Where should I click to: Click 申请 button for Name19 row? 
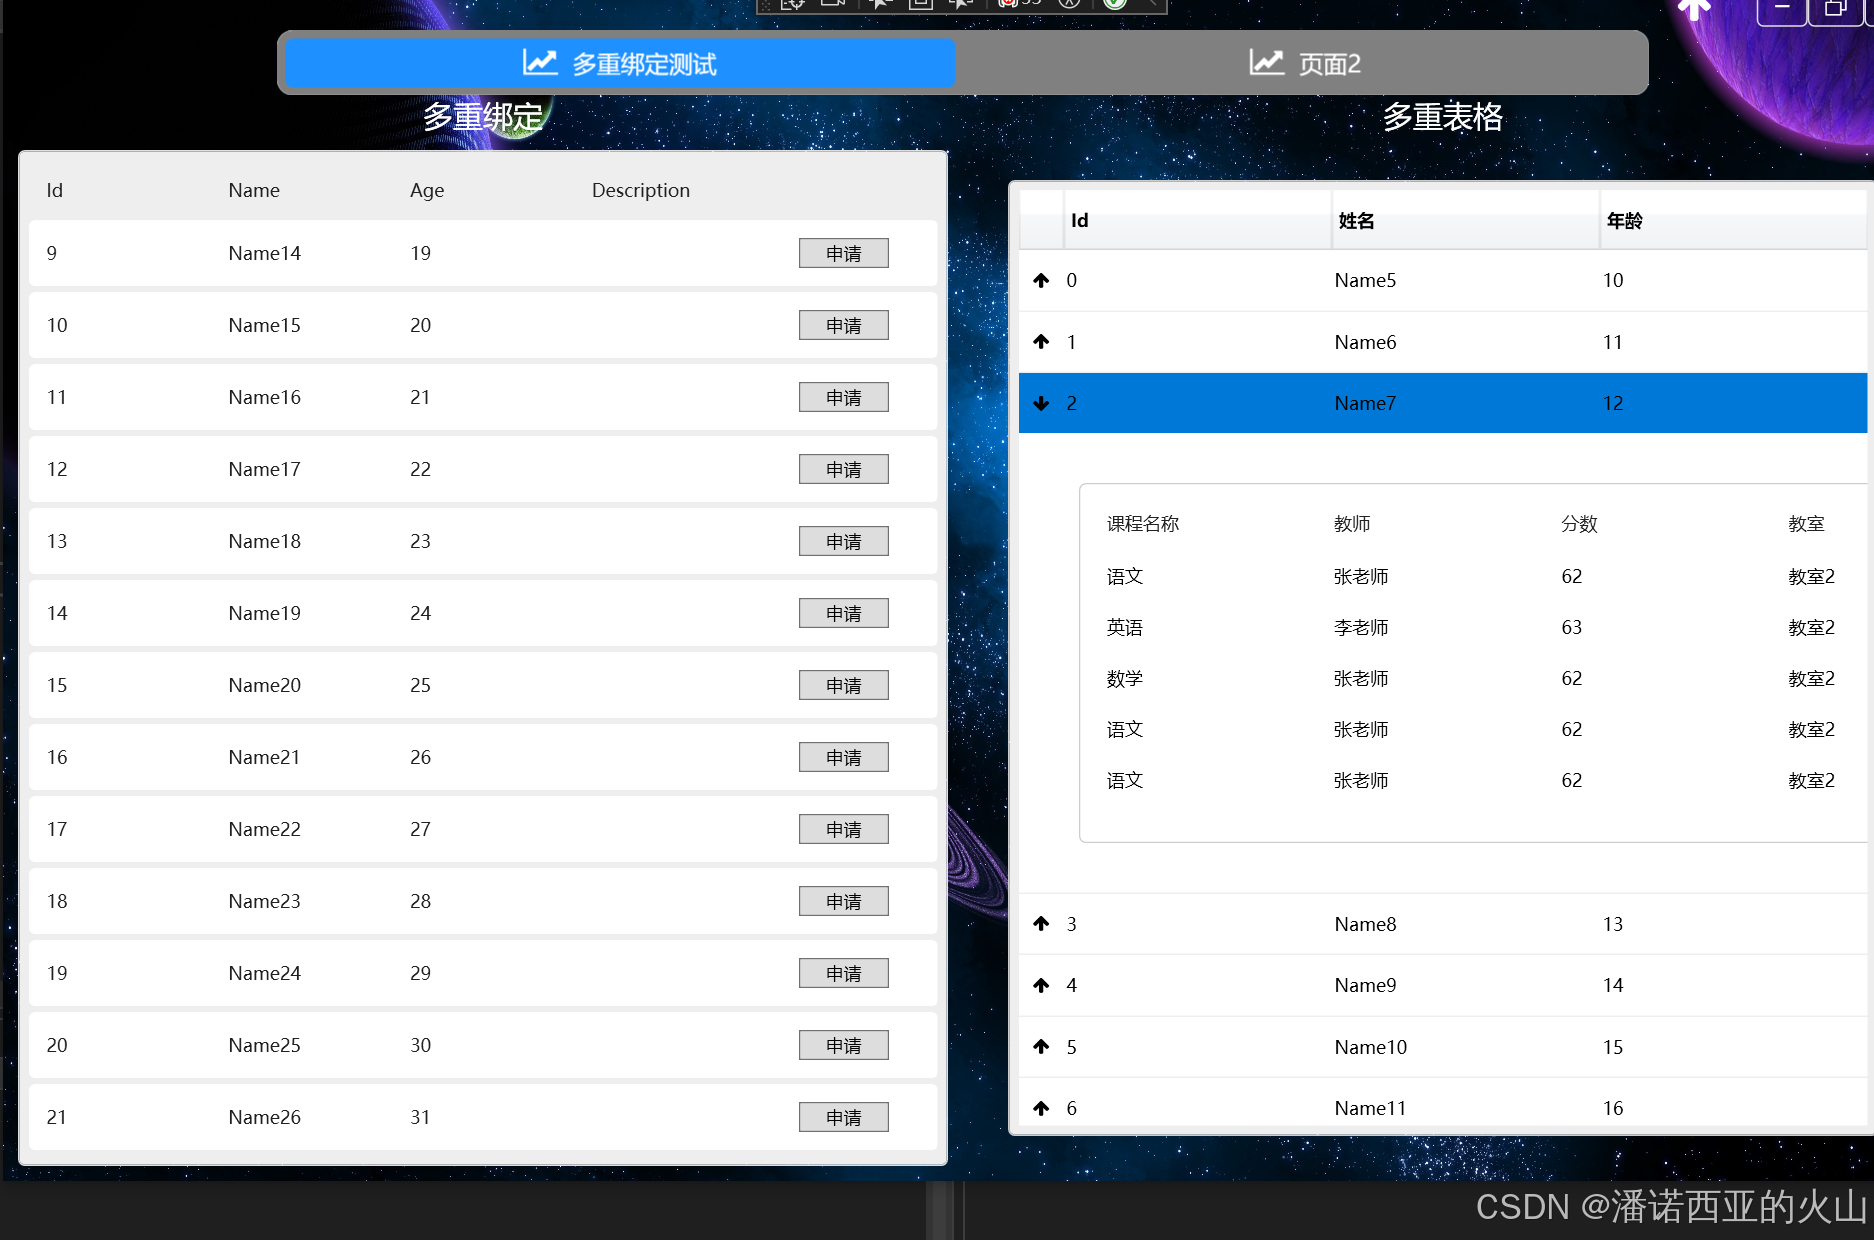(843, 613)
